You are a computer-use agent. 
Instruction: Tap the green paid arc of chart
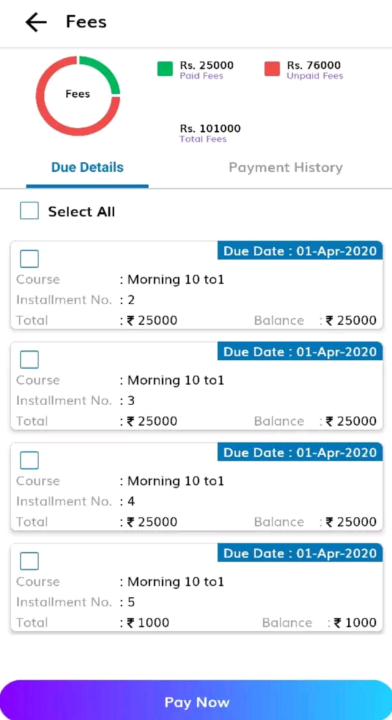click(106, 71)
